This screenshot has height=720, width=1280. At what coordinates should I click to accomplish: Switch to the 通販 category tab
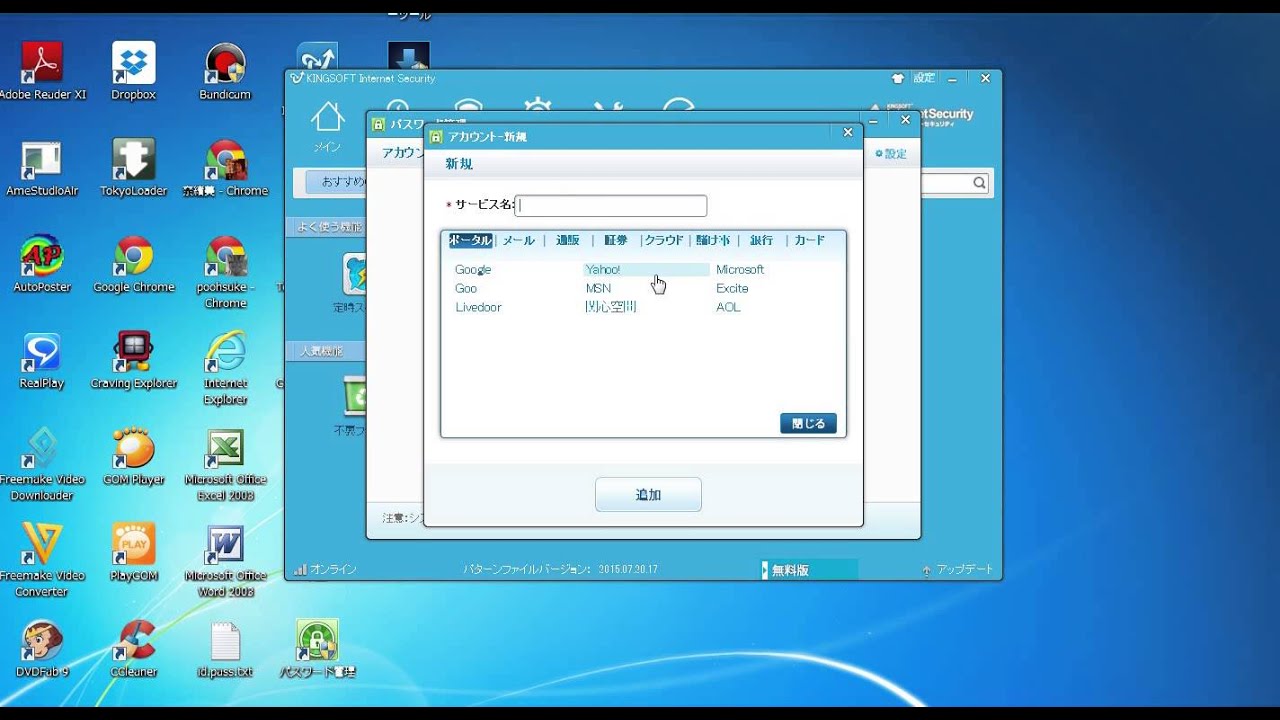click(x=567, y=240)
